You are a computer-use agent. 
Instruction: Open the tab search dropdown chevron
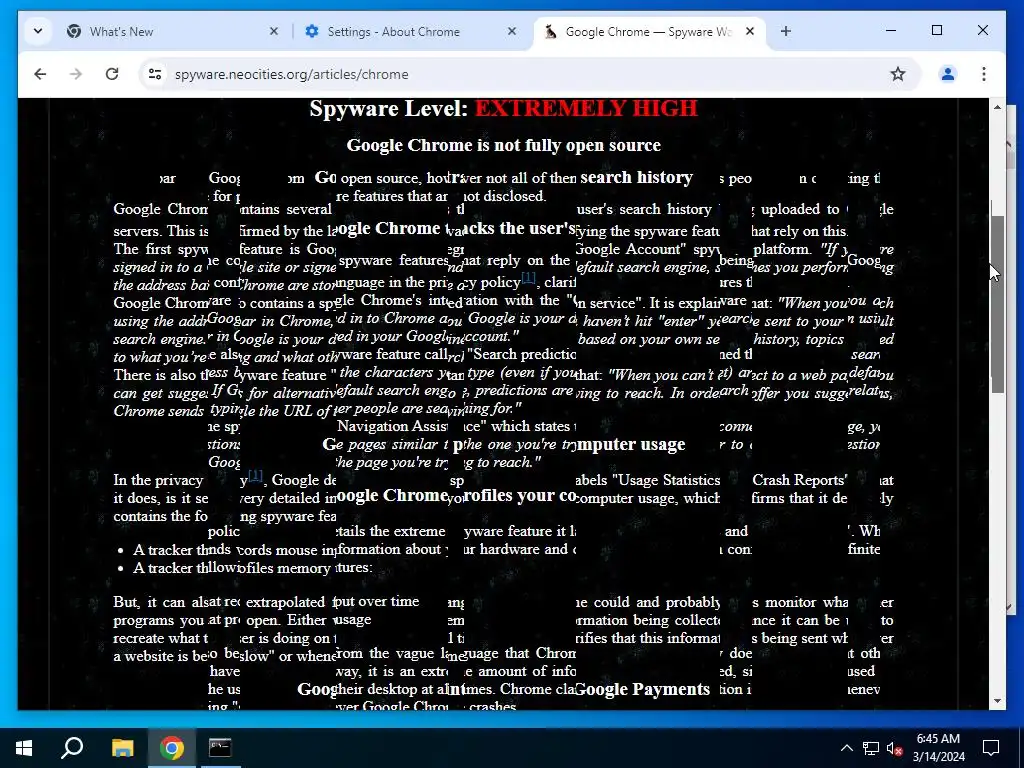pos(38,31)
